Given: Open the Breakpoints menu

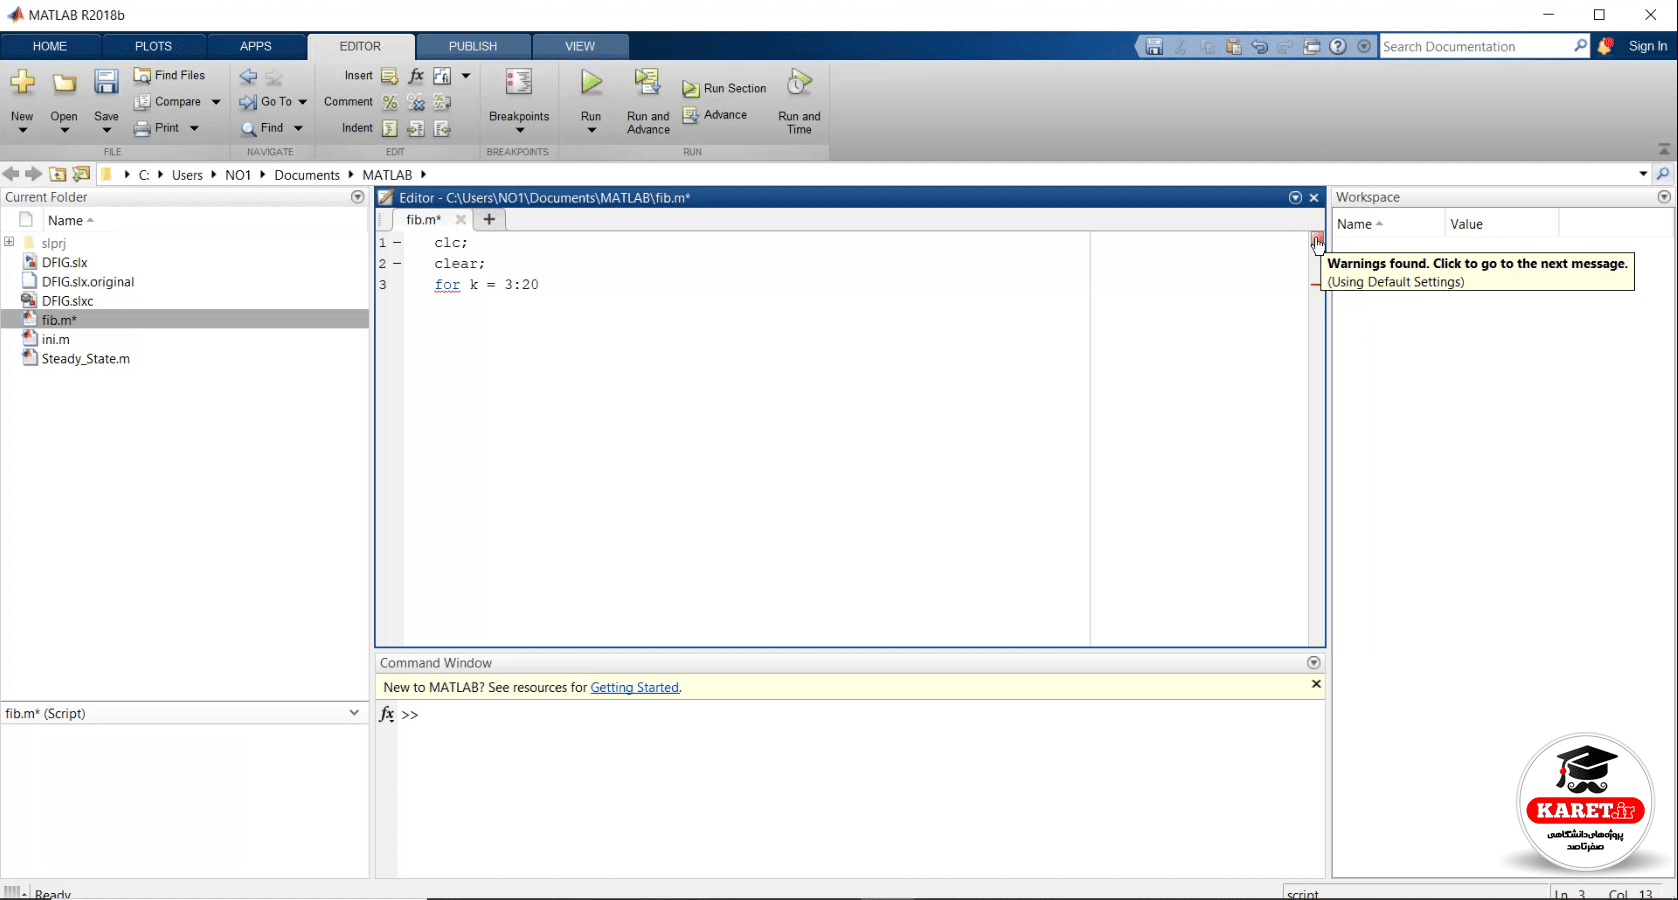Looking at the screenshot, I should coord(519,101).
